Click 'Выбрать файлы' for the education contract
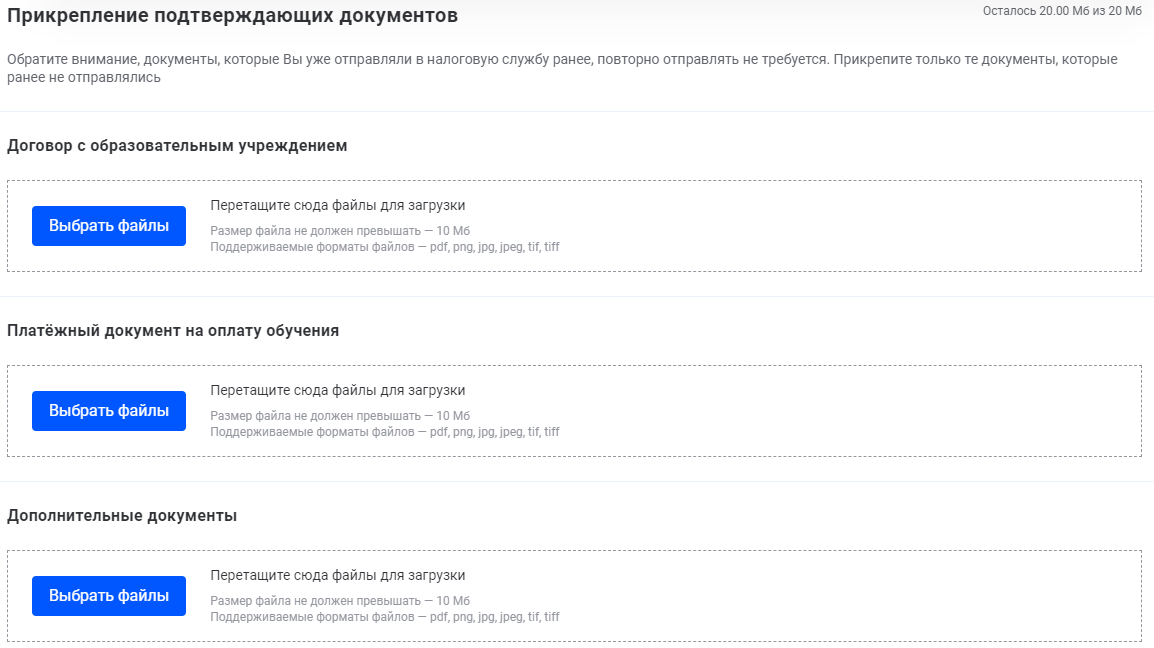1154x648 pixels. pos(109,226)
